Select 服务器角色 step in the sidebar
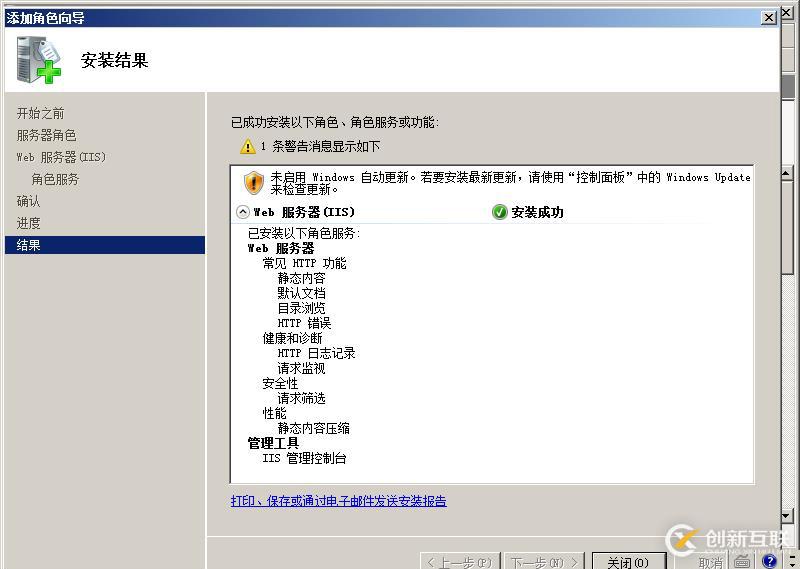Viewport: 800px width, 569px height. pyautogui.click(x=46, y=135)
